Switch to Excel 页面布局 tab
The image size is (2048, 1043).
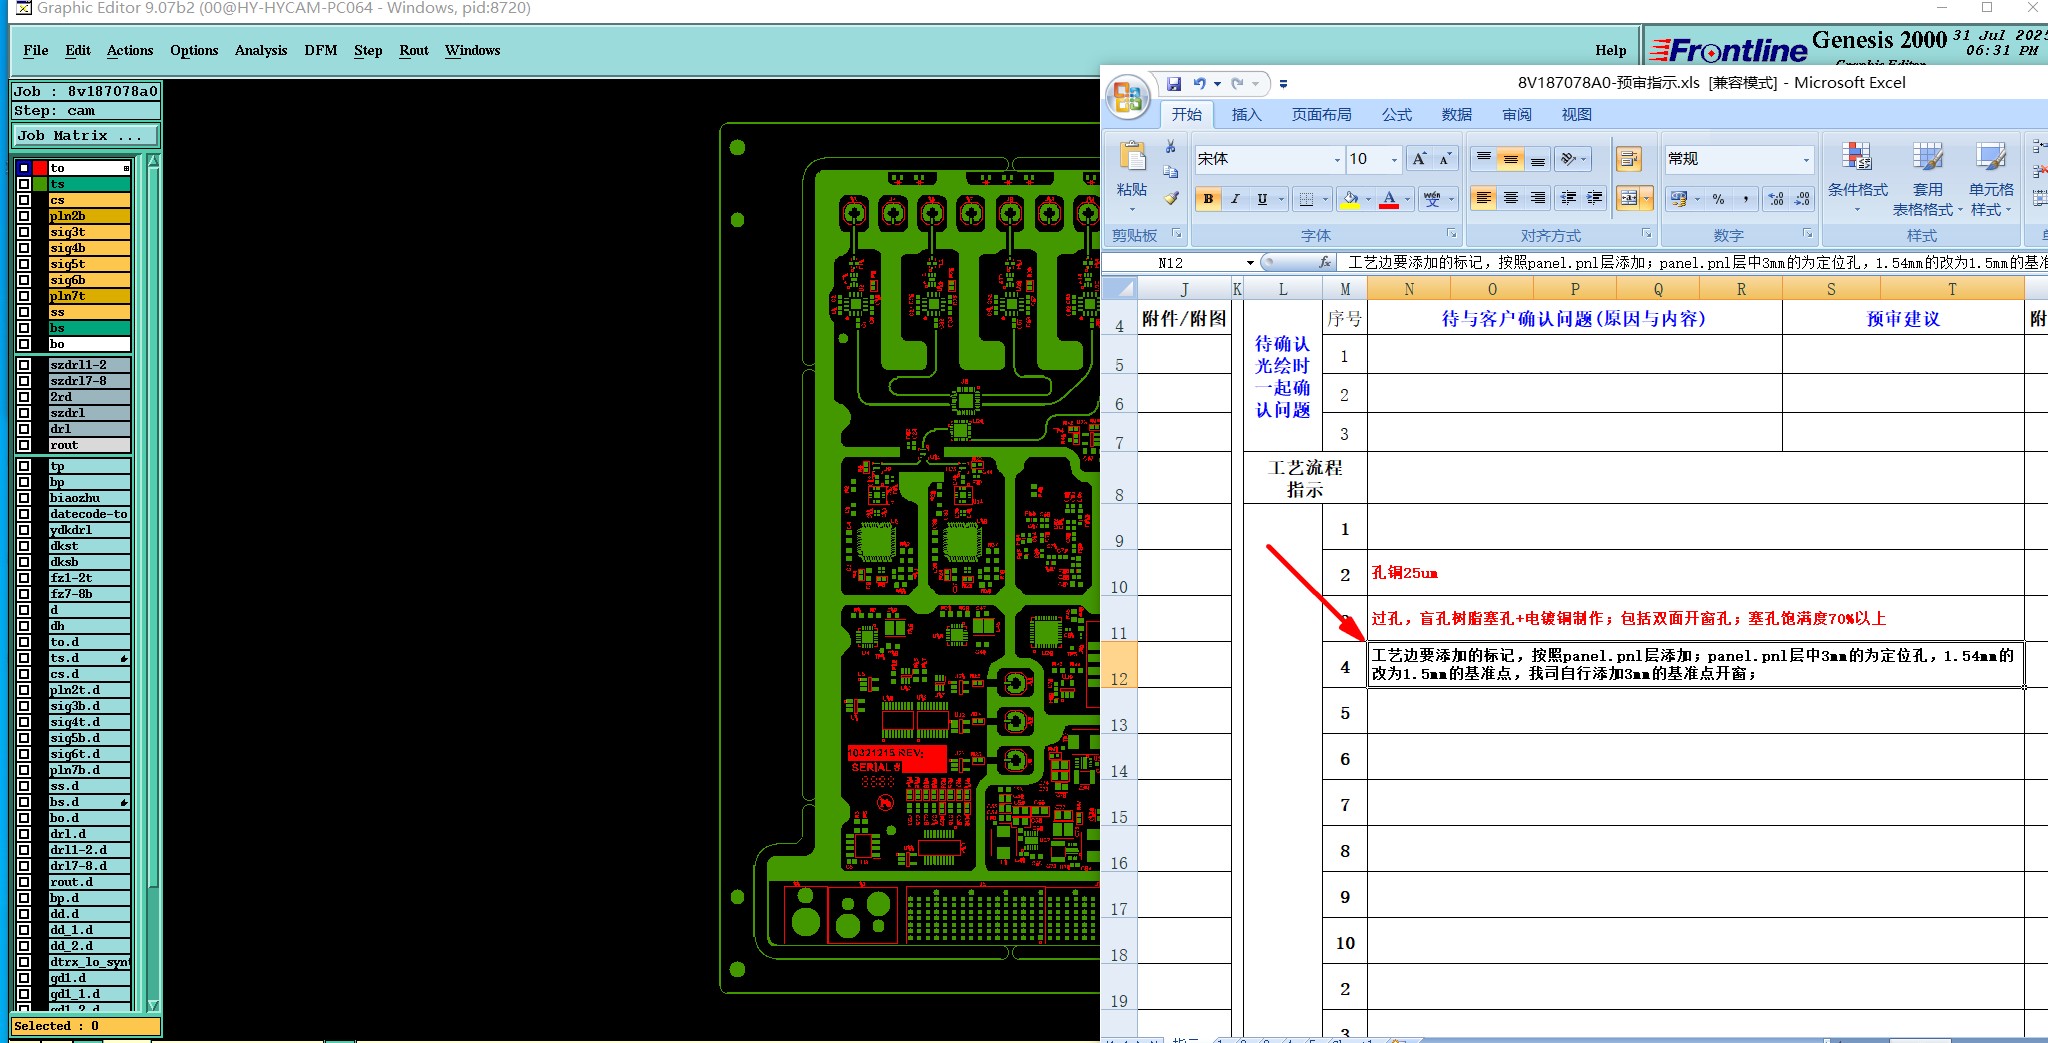[1321, 115]
